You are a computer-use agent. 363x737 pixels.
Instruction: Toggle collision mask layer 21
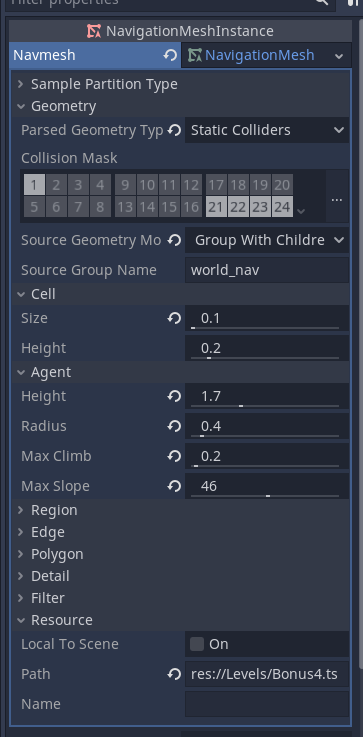coord(216,207)
